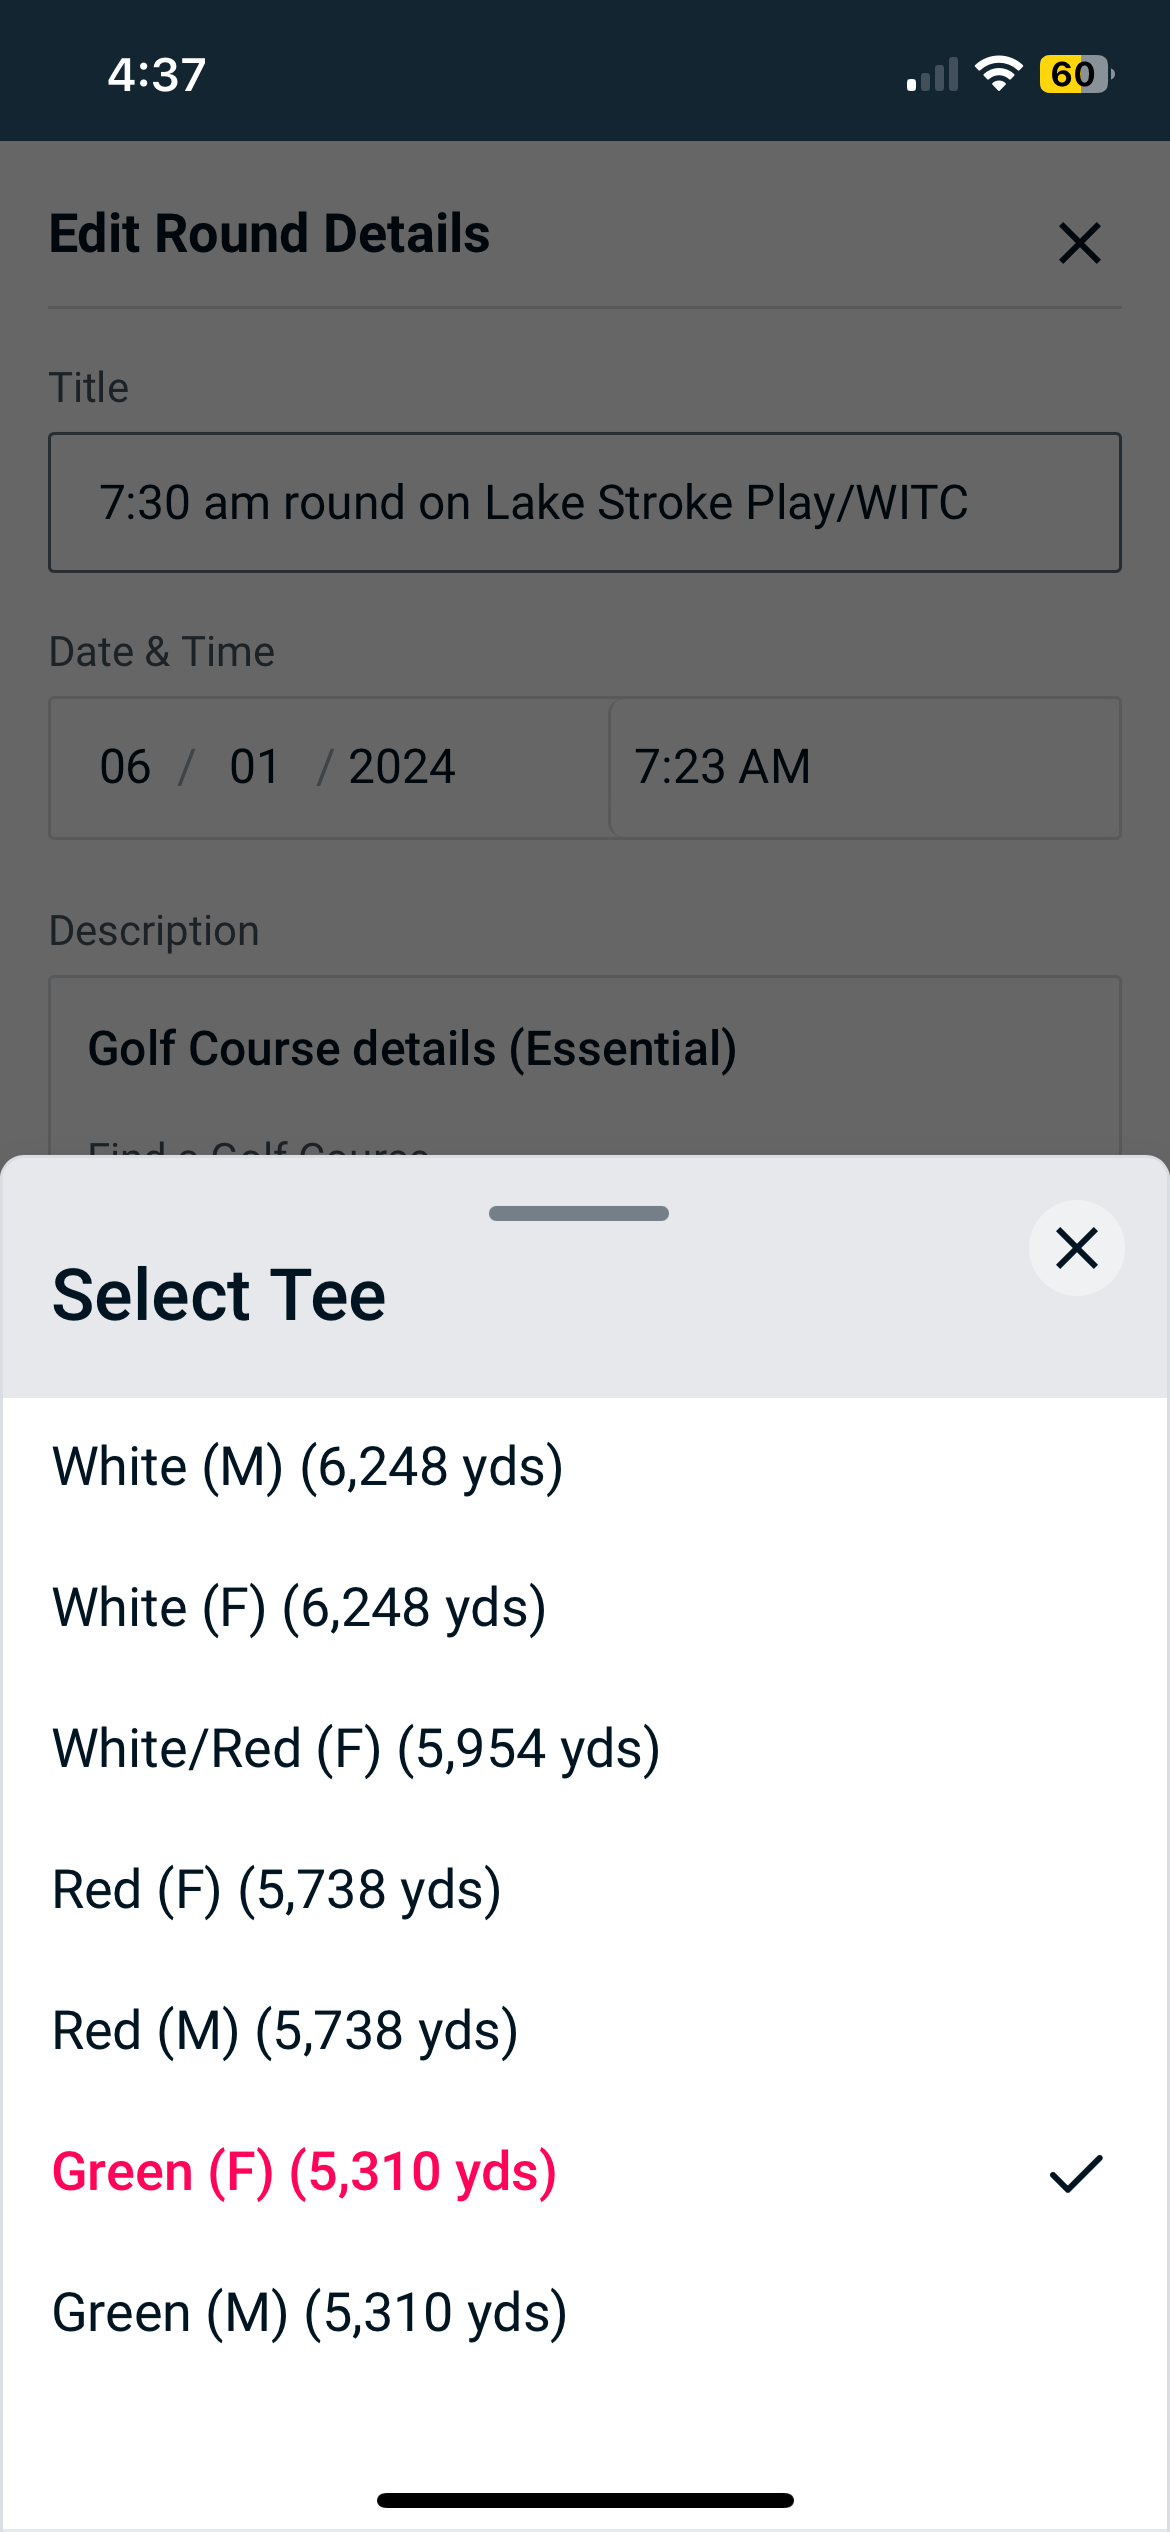The width and height of the screenshot is (1170, 2532).
Task: Tap the cellular signal bars
Action: (x=932, y=75)
